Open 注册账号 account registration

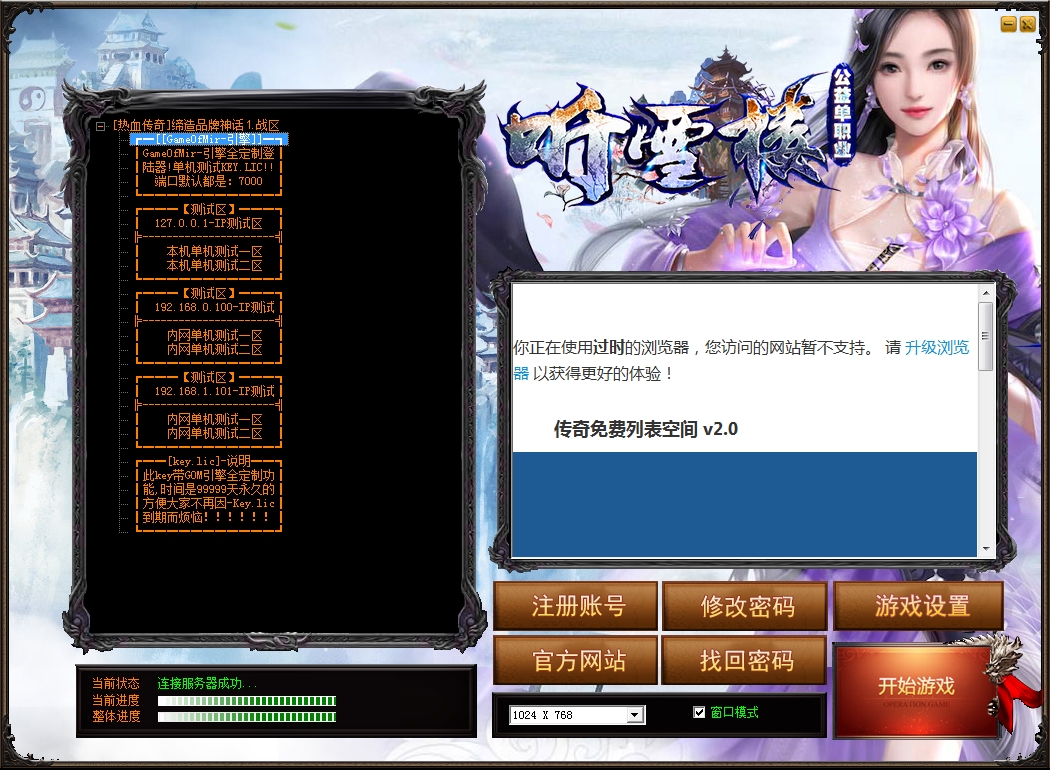576,606
